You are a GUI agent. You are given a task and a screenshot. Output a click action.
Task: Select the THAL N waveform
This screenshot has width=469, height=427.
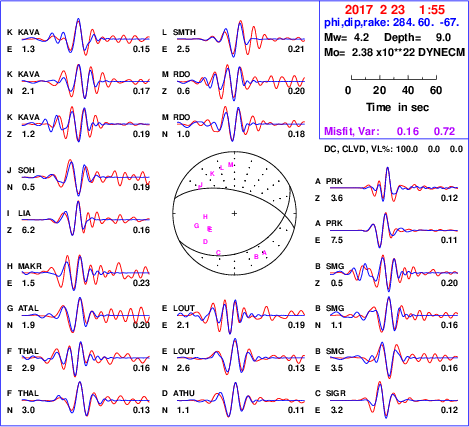[x=86, y=399]
